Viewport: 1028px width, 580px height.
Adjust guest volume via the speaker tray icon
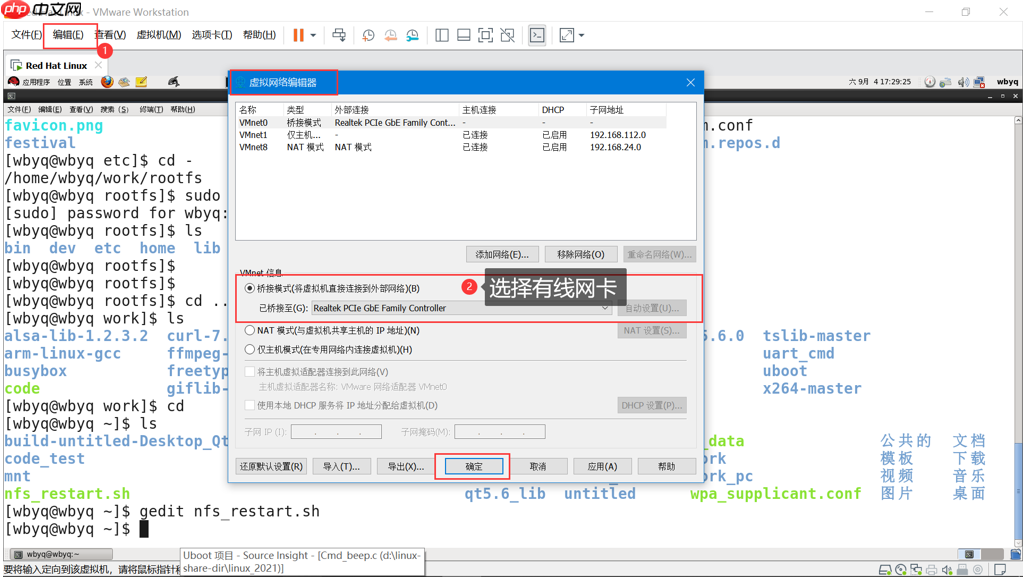(x=964, y=82)
